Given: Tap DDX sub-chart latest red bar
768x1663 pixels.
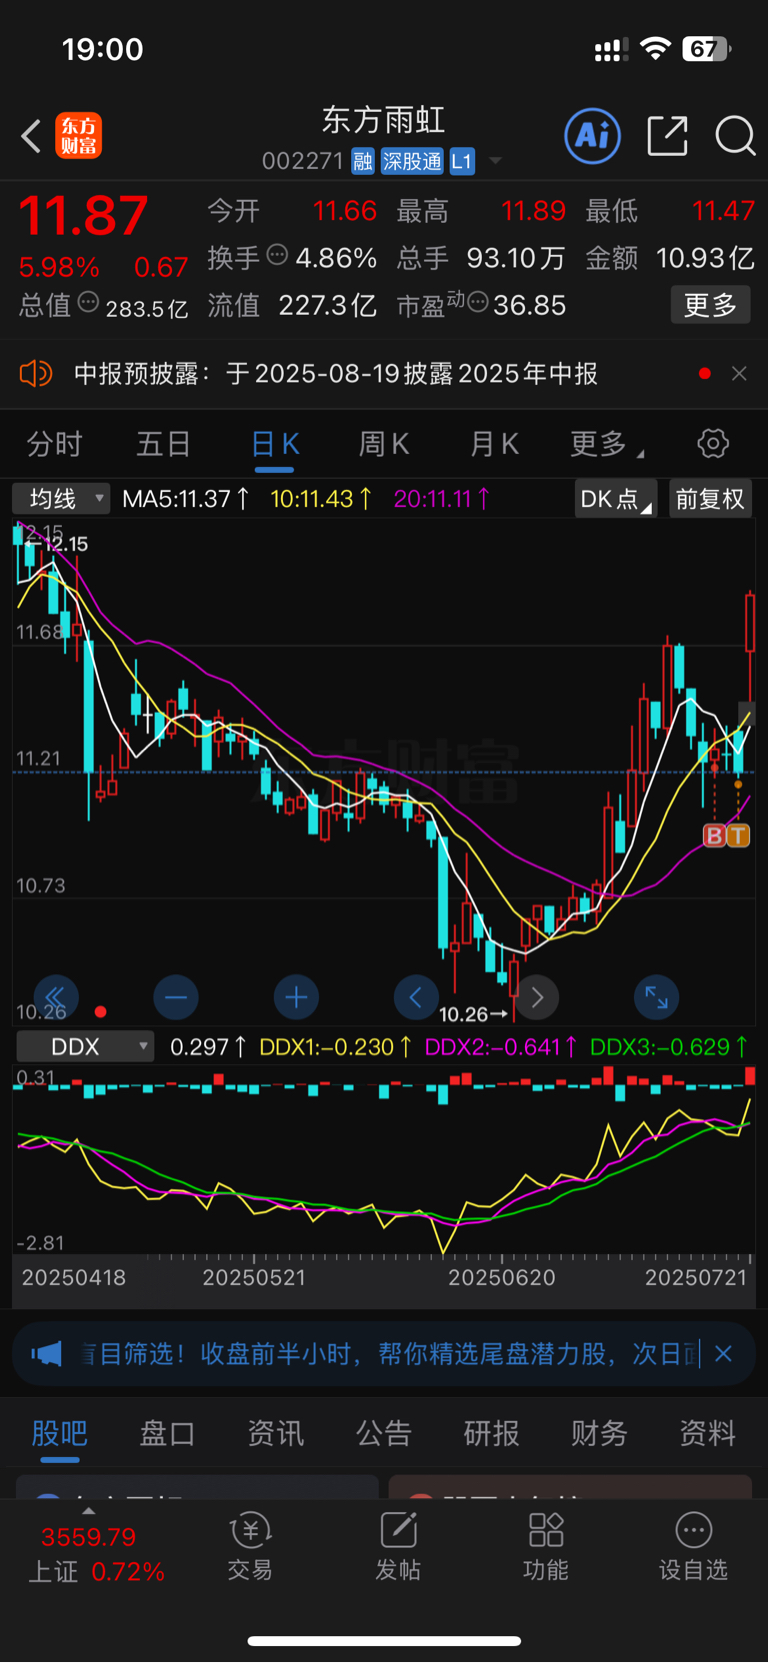Looking at the screenshot, I should (750, 1076).
